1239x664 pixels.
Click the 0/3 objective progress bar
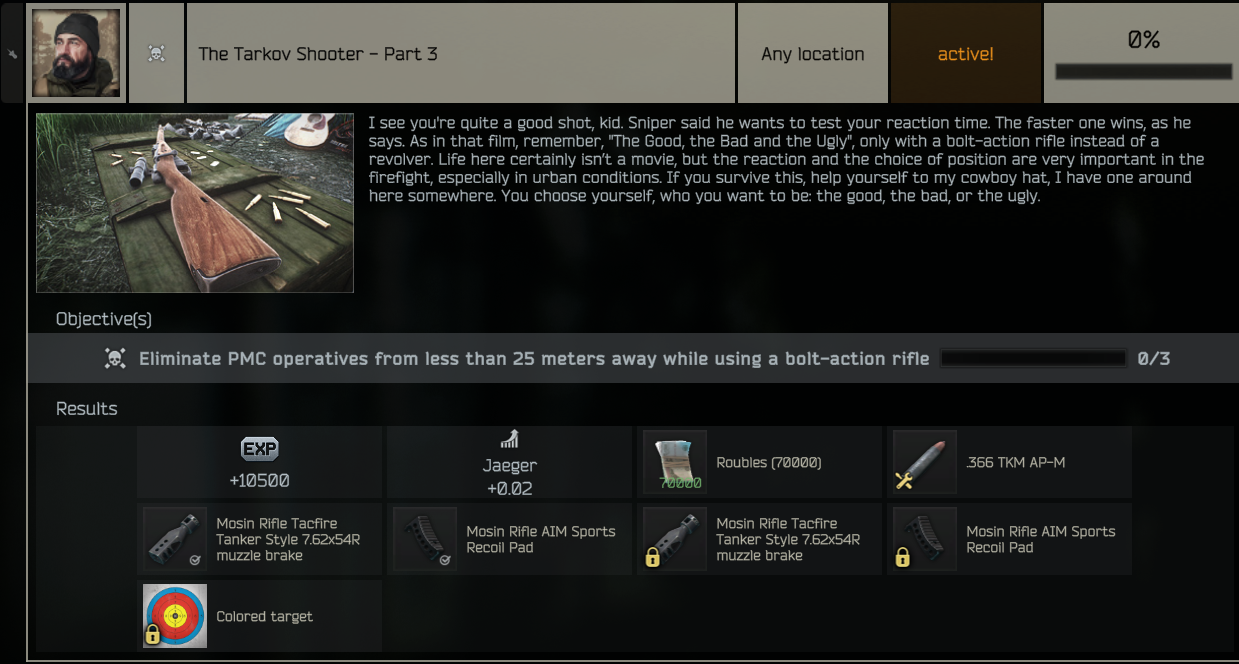tap(1034, 358)
